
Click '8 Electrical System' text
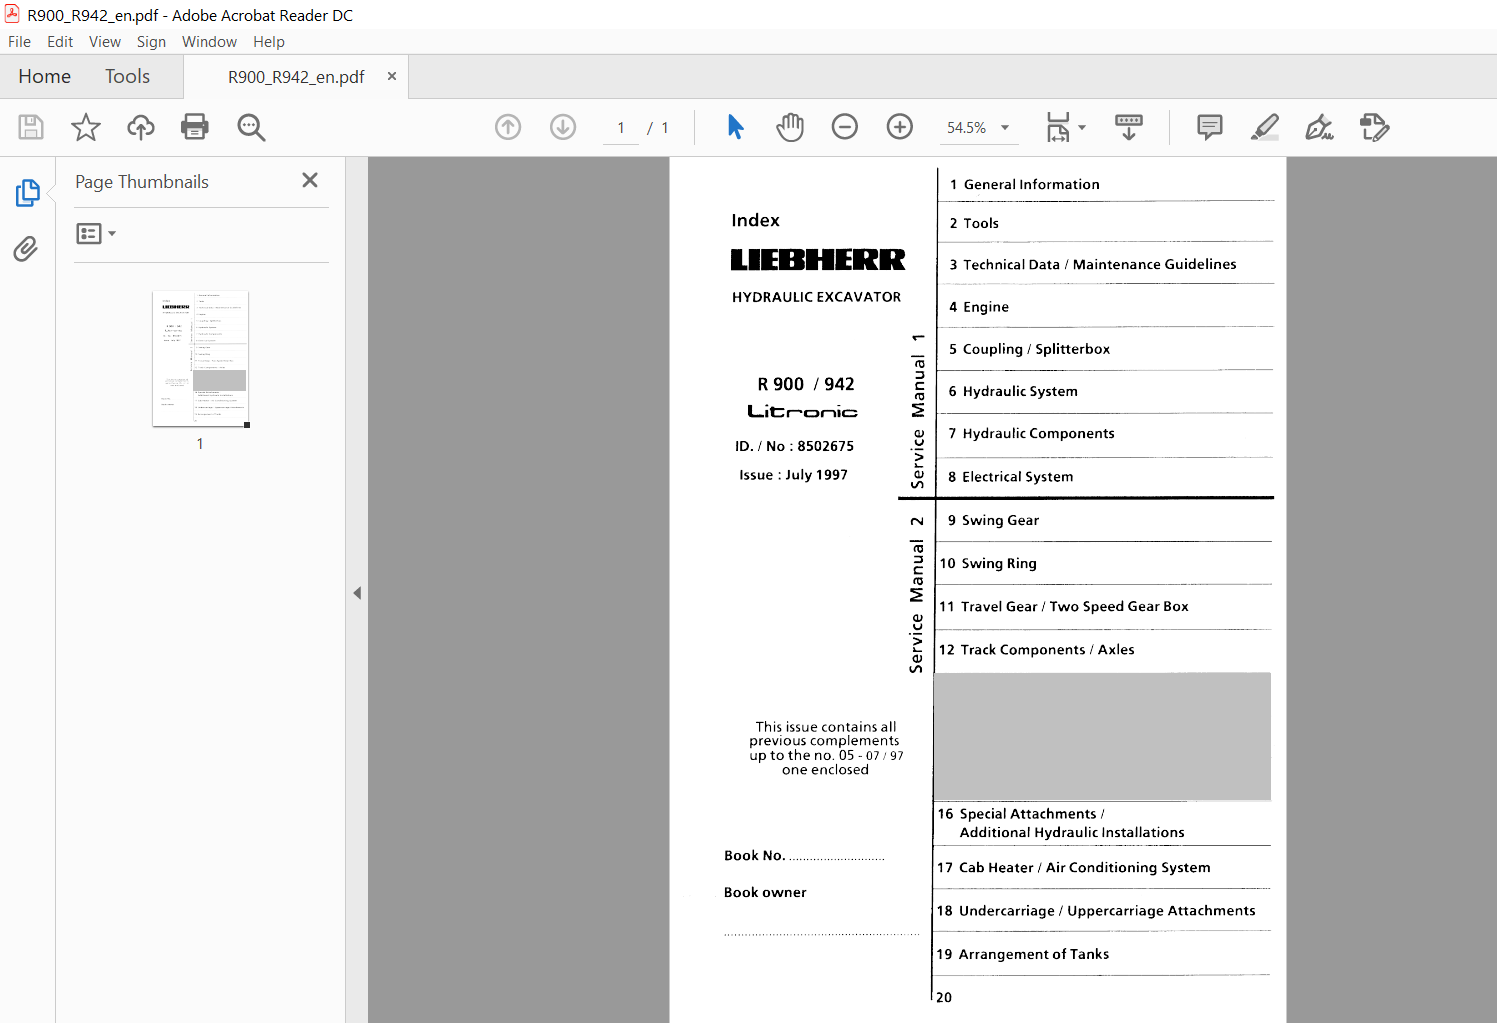[x=1011, y=477]
